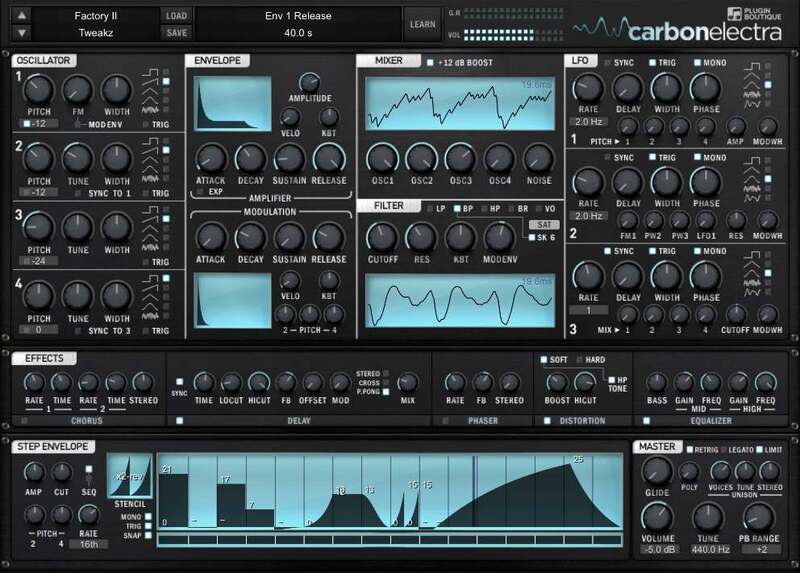Click the Master Glide knob
Viewport: 800px width, 573px height.
pyautogui.click(x=656, y=471)
